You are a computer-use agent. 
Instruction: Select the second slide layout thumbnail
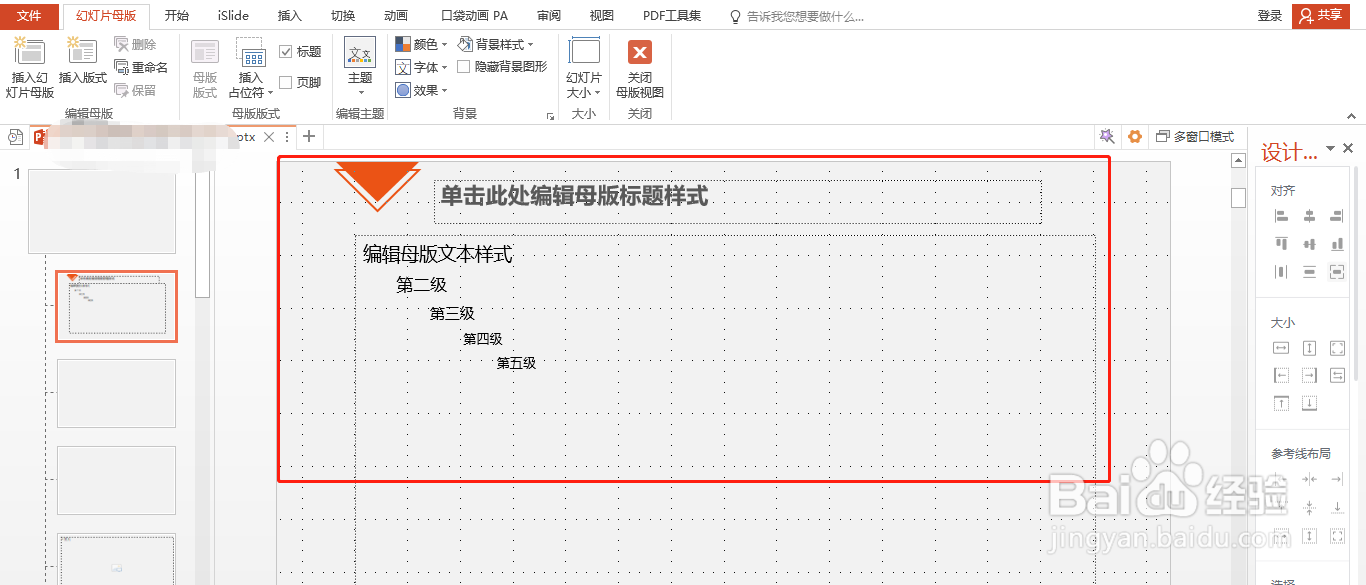pos(115,306)
